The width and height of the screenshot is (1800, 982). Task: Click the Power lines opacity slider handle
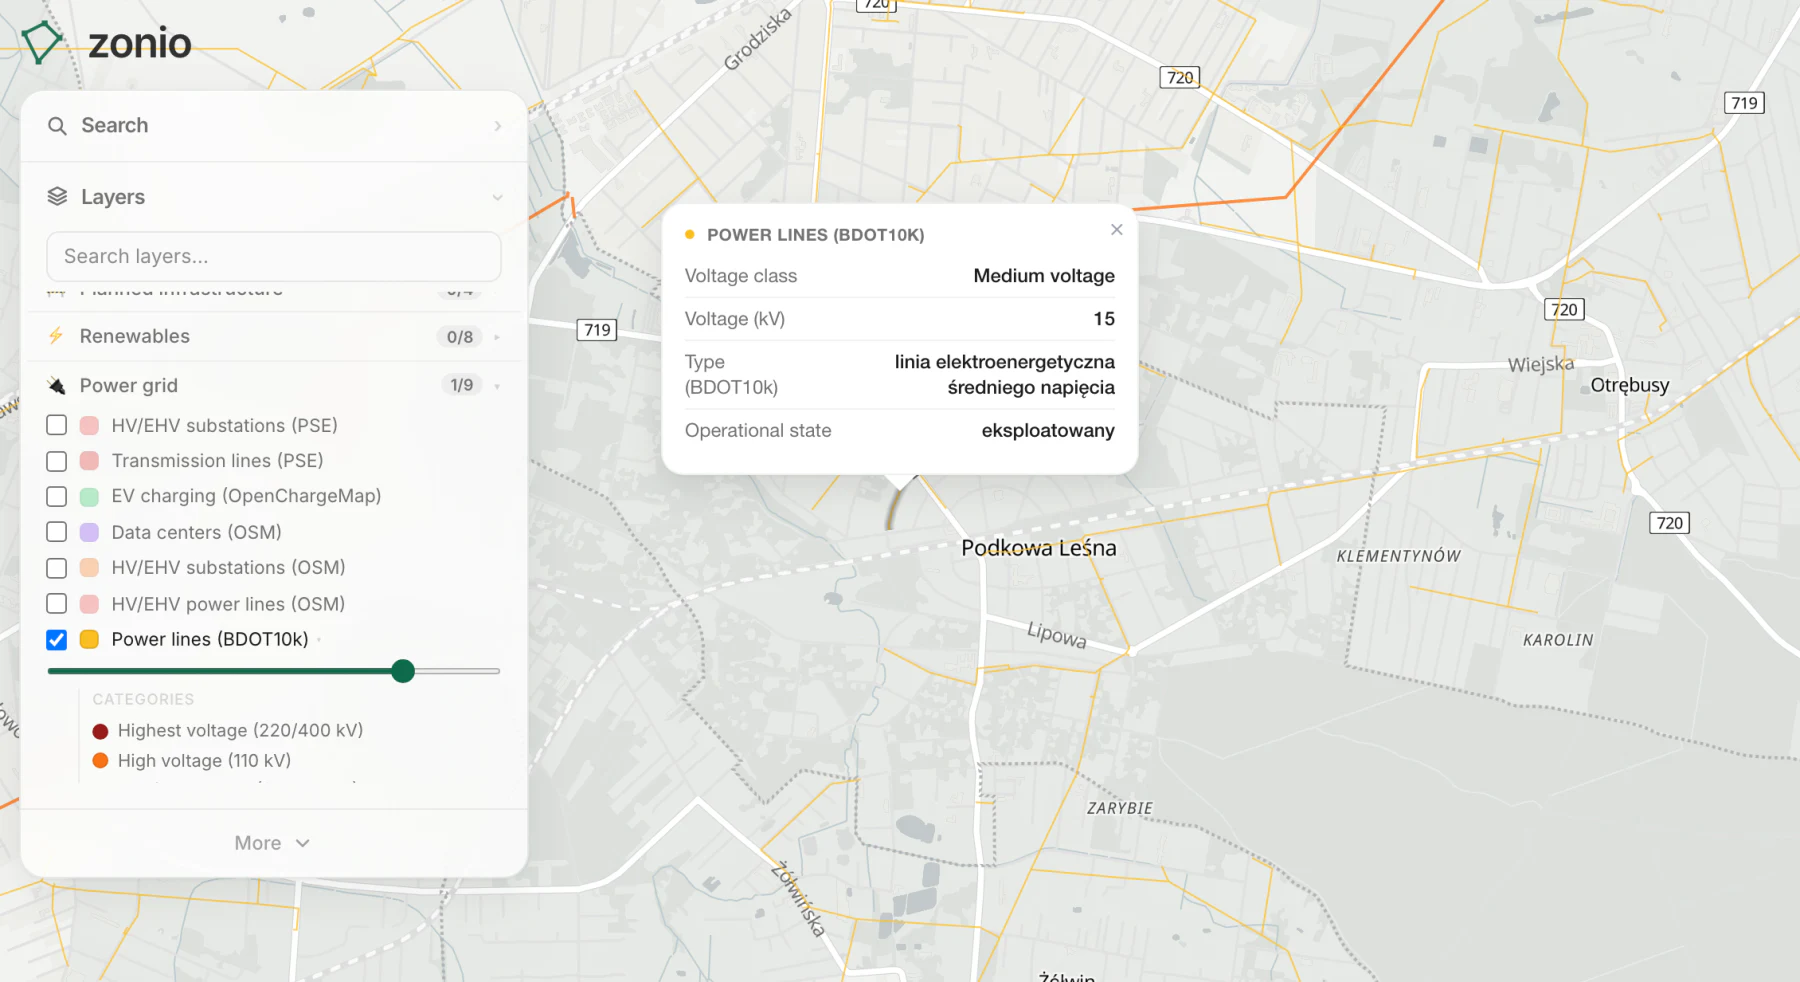(x=403, y=671)
